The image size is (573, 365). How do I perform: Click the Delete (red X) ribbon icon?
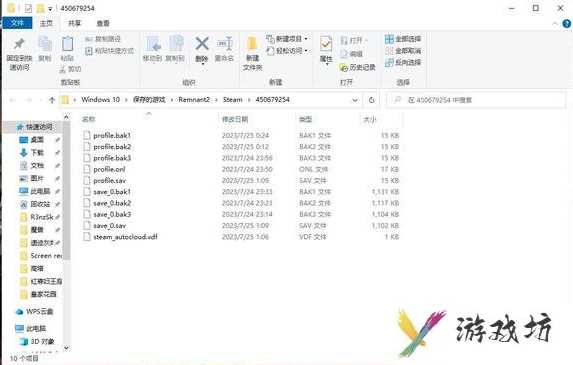(x=202, y=44)
